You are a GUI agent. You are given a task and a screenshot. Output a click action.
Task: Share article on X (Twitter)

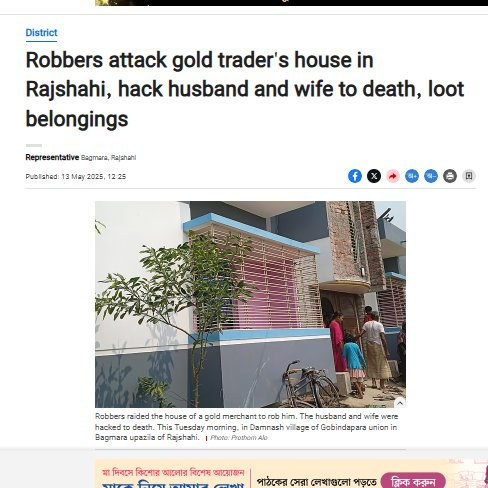[374, 176]
